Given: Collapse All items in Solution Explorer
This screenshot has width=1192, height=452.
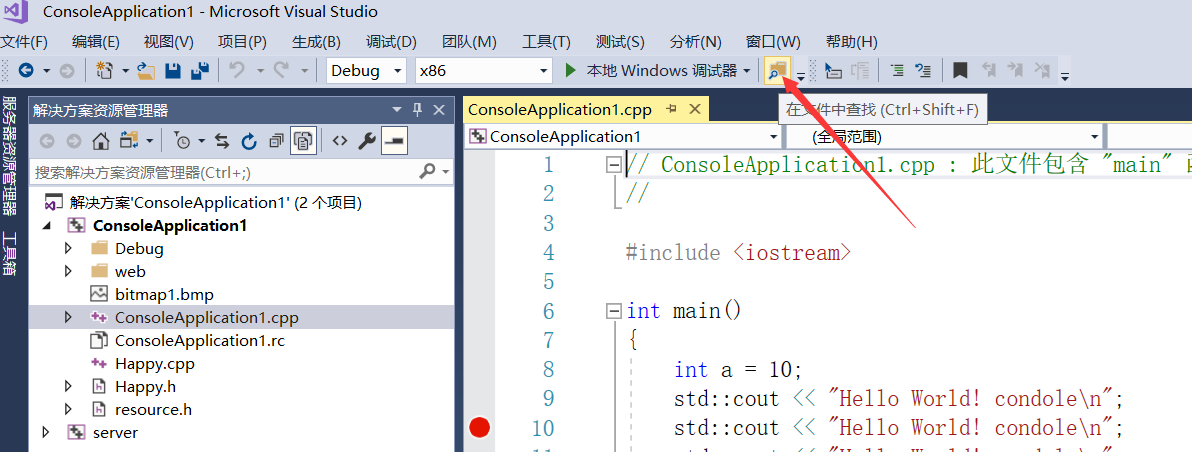Looking at the screenshot, I should tap(276, 141).
